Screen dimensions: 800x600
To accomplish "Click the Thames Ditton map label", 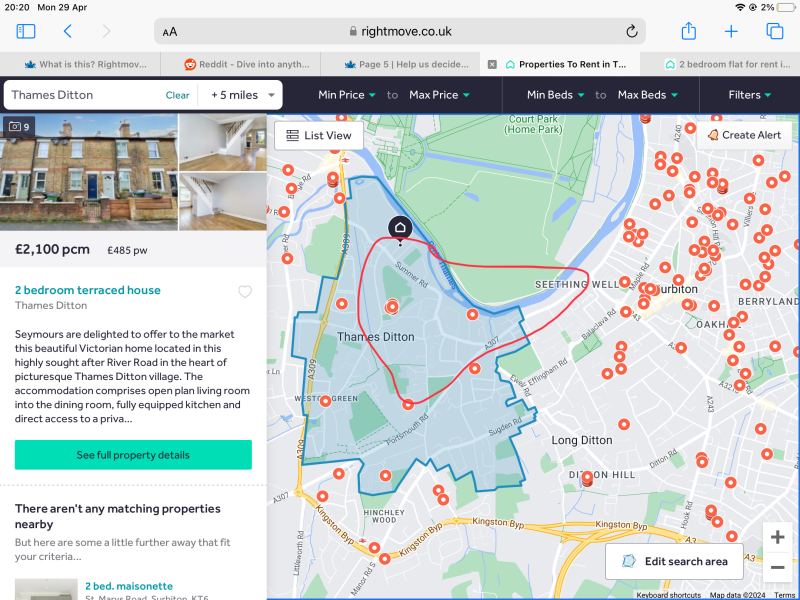I will click(376, 337).
